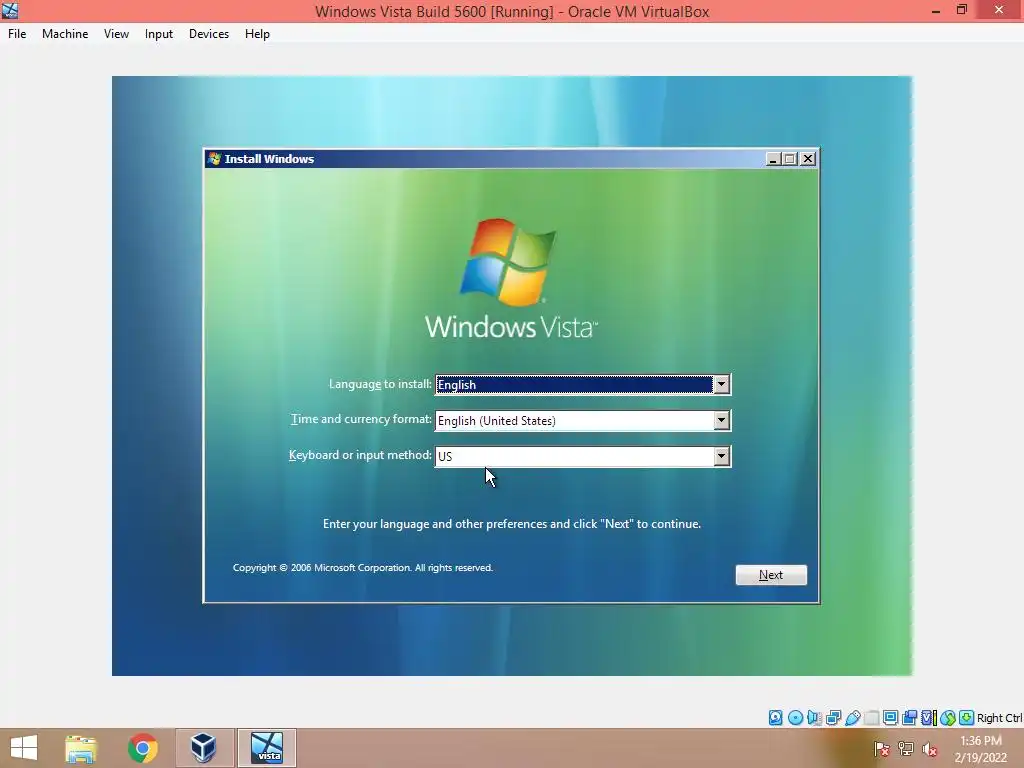Click the display settings status icon

890,718
